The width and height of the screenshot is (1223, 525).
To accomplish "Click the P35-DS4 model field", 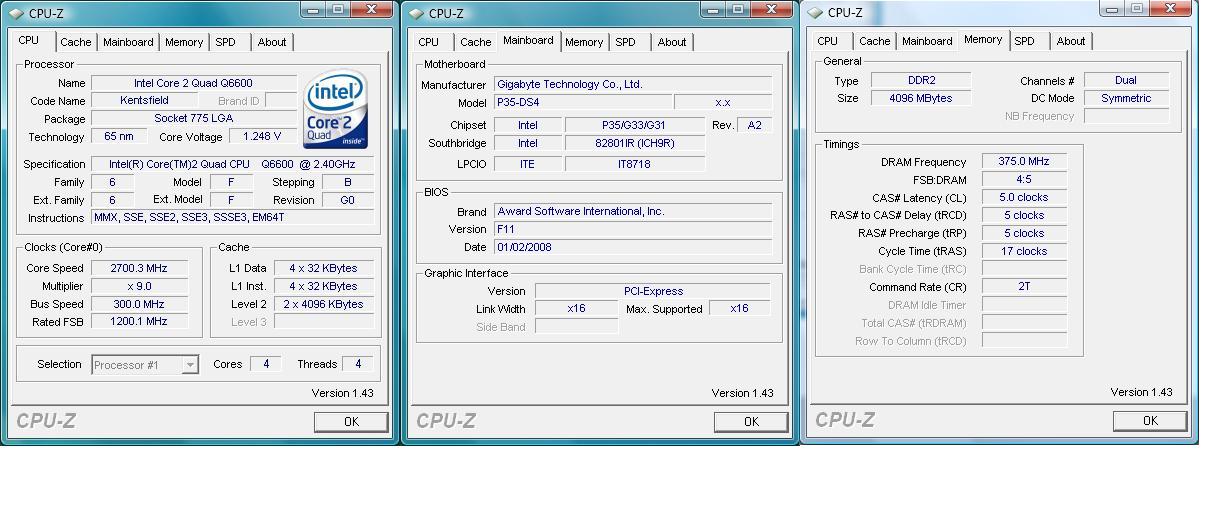I will click(x=583, y=103).
